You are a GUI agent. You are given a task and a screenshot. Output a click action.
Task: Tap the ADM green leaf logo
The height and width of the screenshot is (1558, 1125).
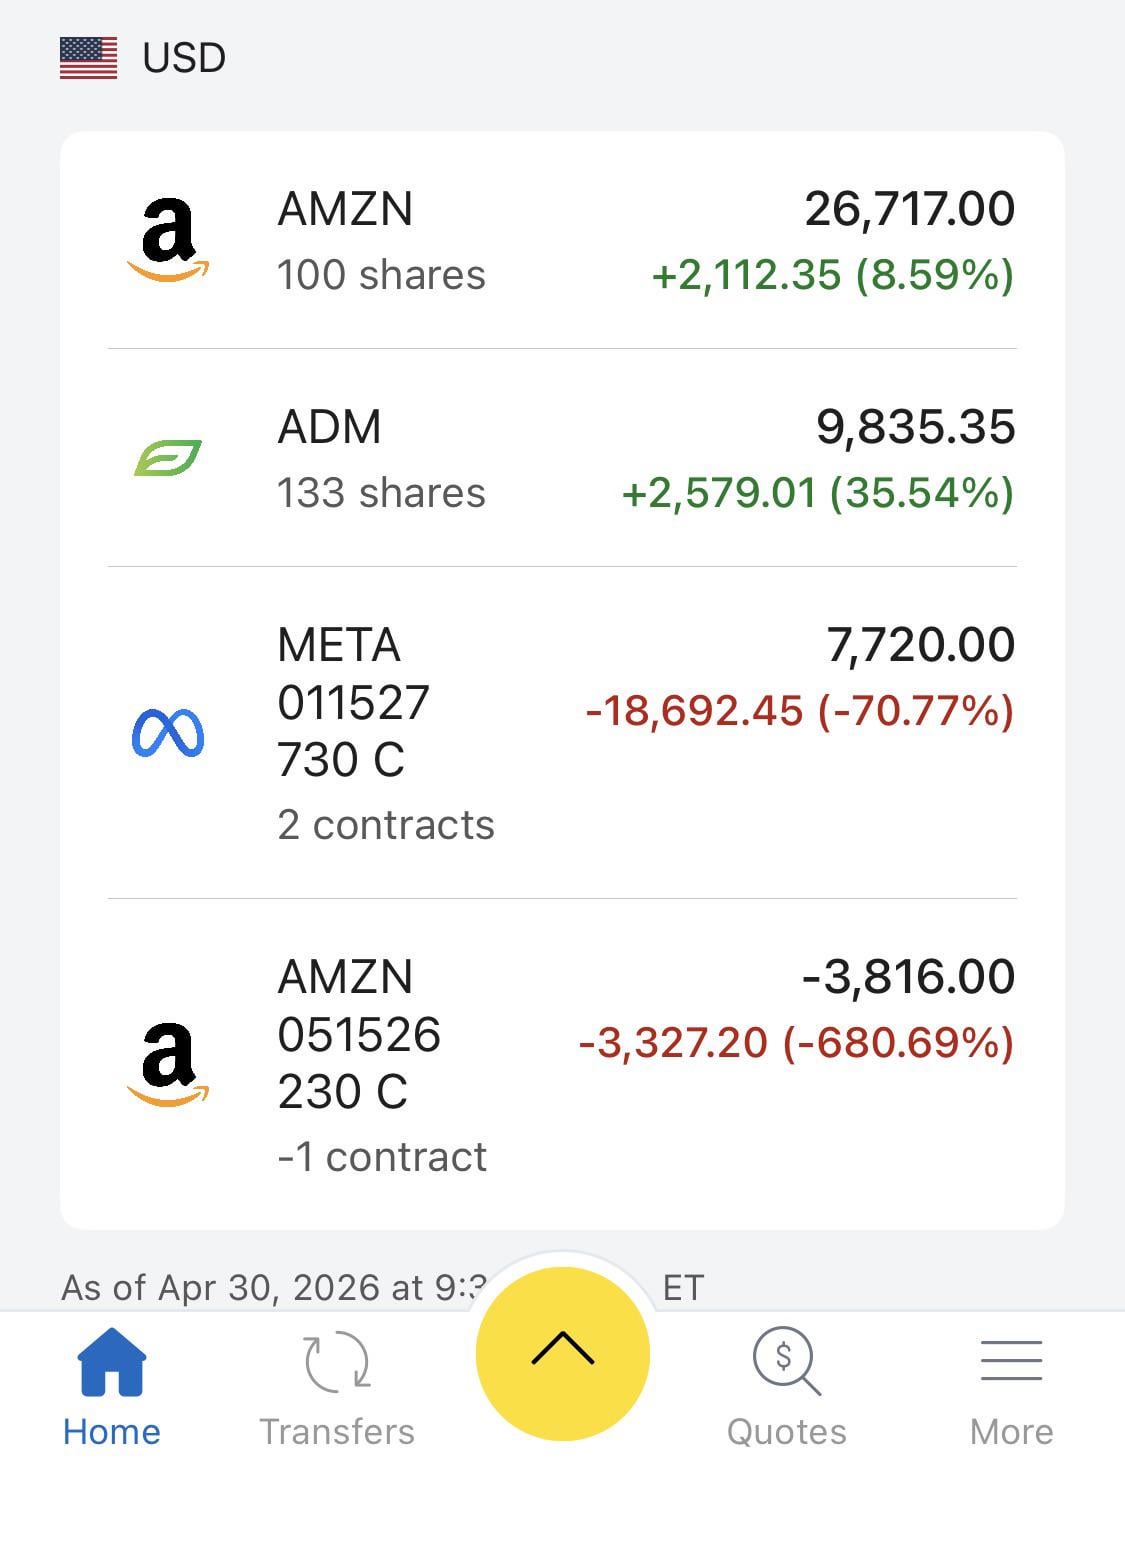point(168,458)
